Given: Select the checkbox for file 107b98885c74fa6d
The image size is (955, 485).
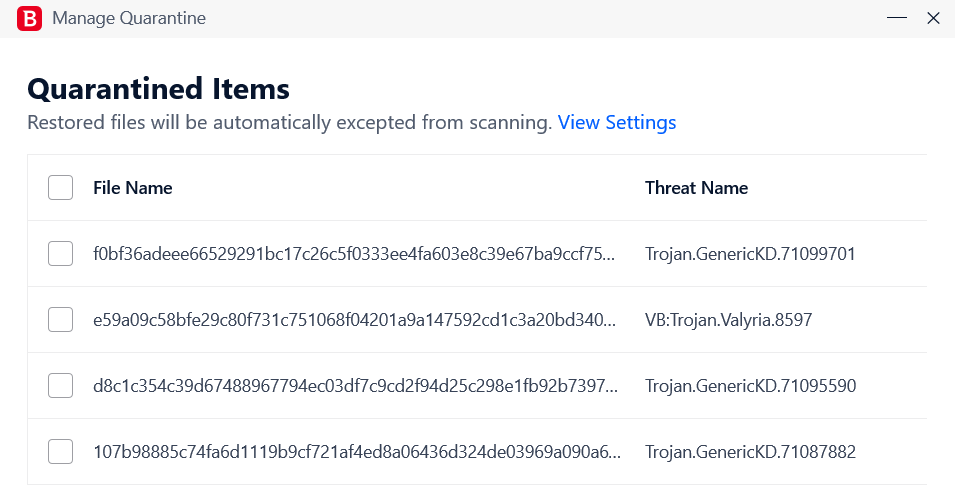Looking at the screenshot, I should pyautogui.click(x=60, y=451).
